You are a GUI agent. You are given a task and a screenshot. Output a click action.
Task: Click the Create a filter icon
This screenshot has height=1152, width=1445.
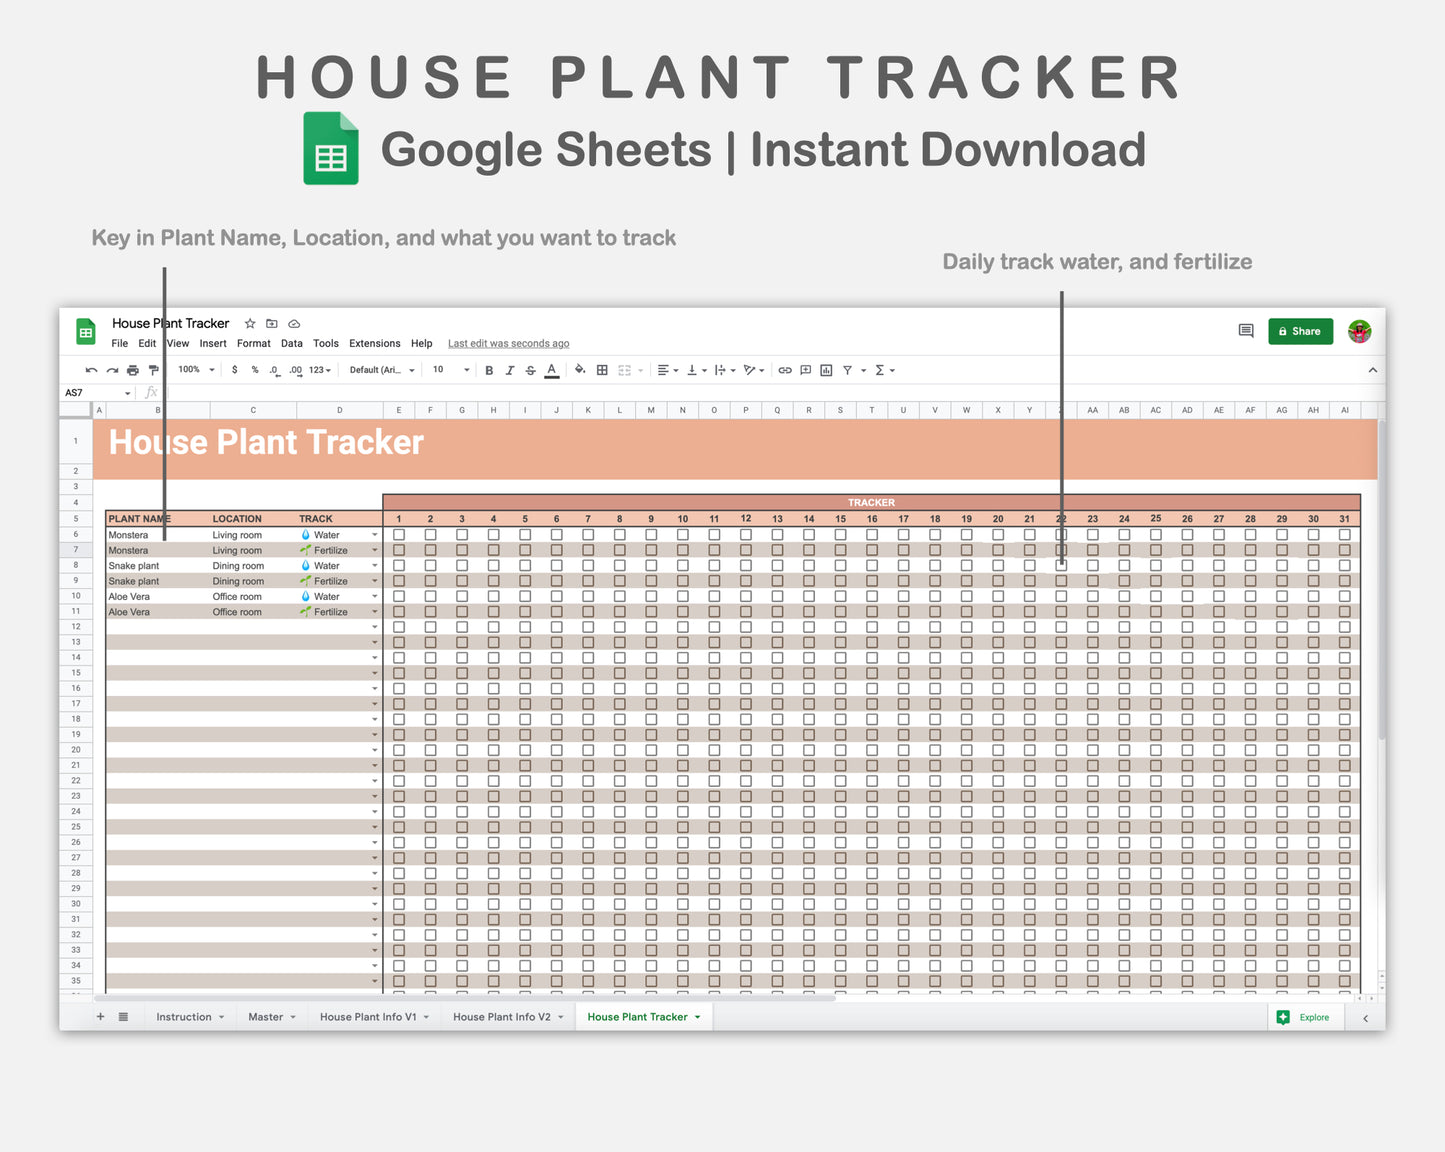point(847,370)
